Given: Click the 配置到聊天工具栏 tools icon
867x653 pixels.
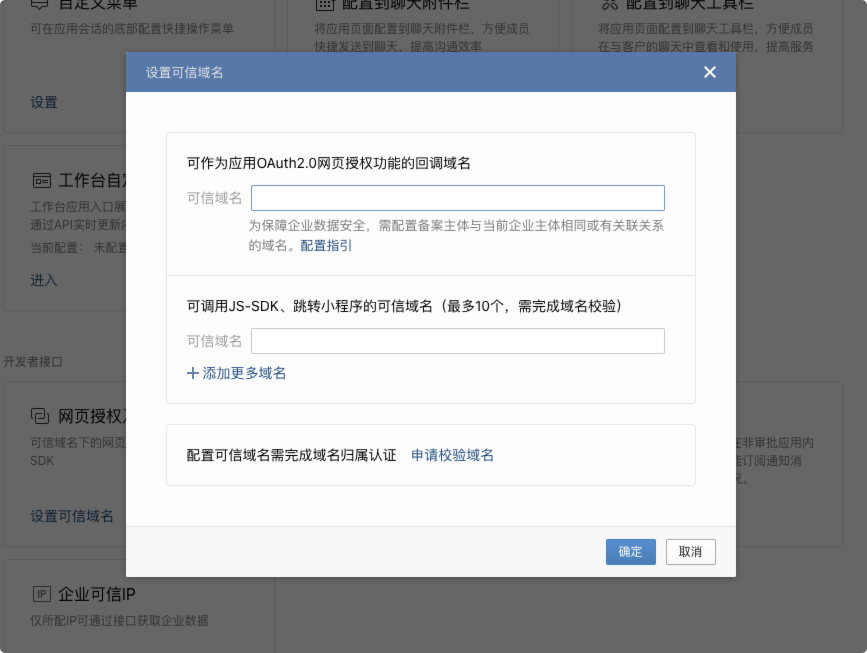Looking at the screenshot, I should pos(608,4).
